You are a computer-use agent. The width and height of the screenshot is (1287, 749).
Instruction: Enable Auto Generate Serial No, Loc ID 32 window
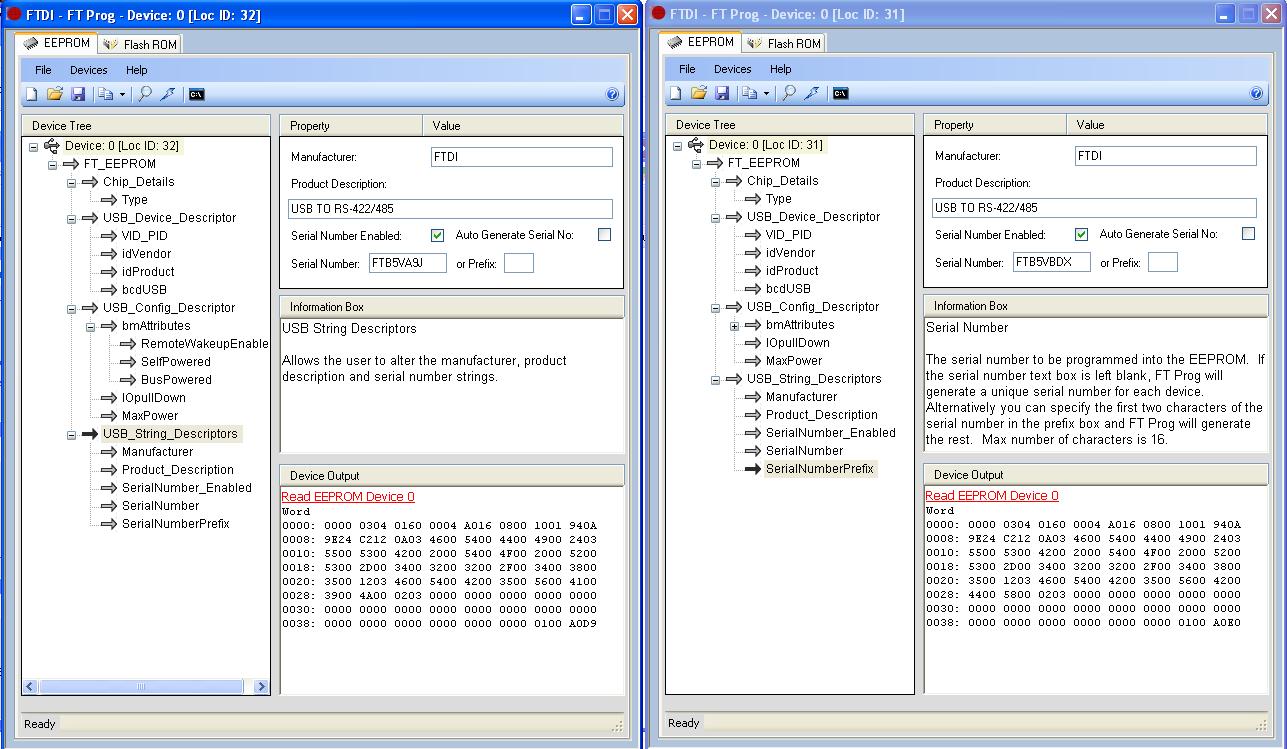(x=604, y=235)
